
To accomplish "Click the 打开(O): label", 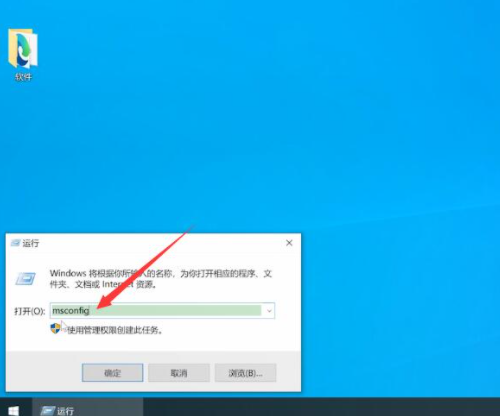I will point(29,311).
